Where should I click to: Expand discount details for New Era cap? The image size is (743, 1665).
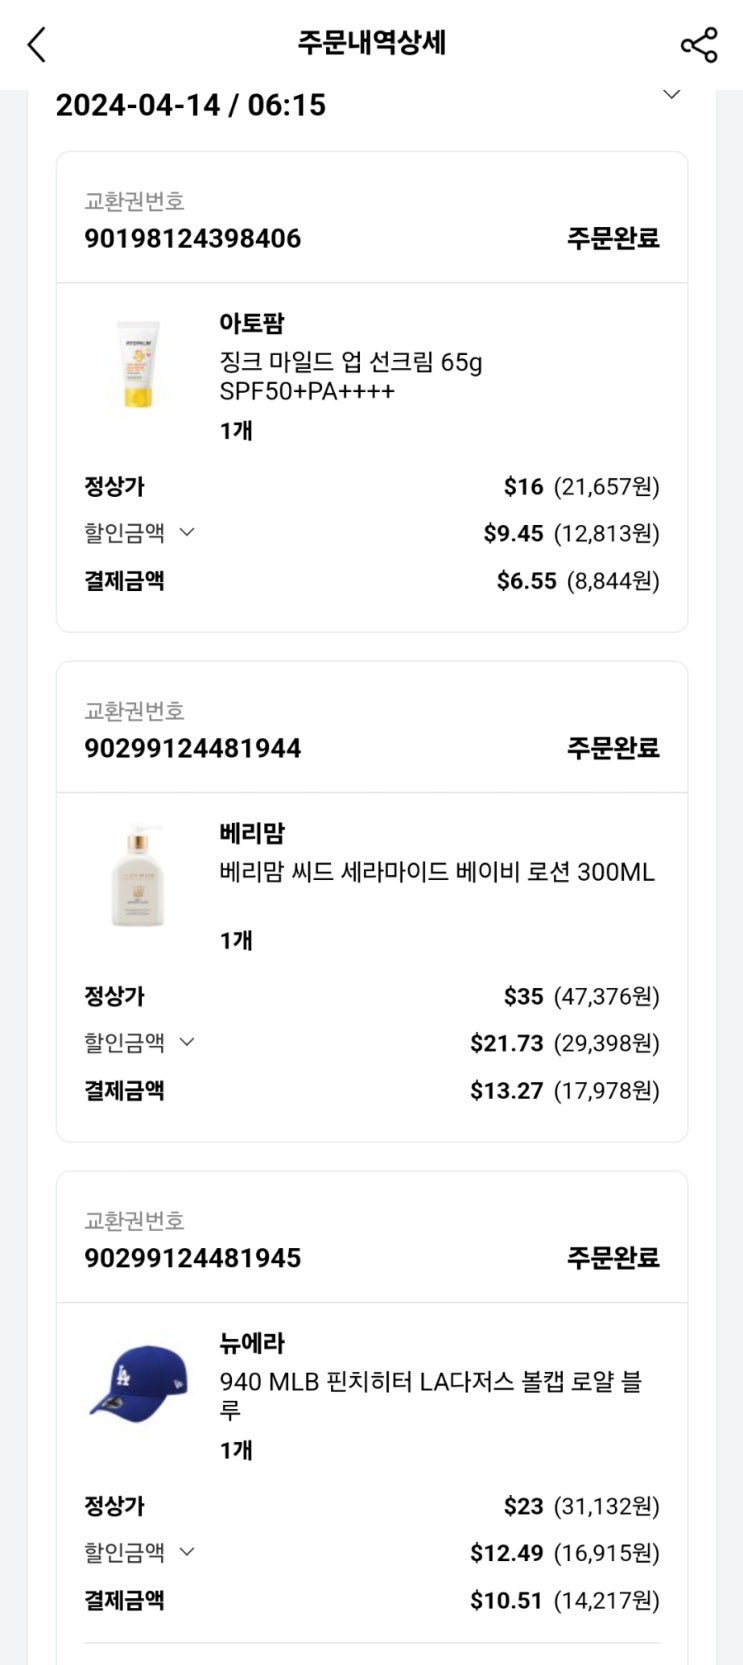point(186,1552)
